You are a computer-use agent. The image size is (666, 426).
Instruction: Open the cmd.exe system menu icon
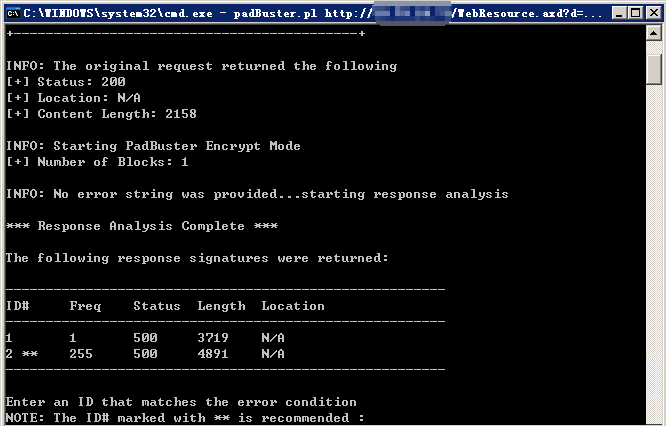[x=13, y=13]
